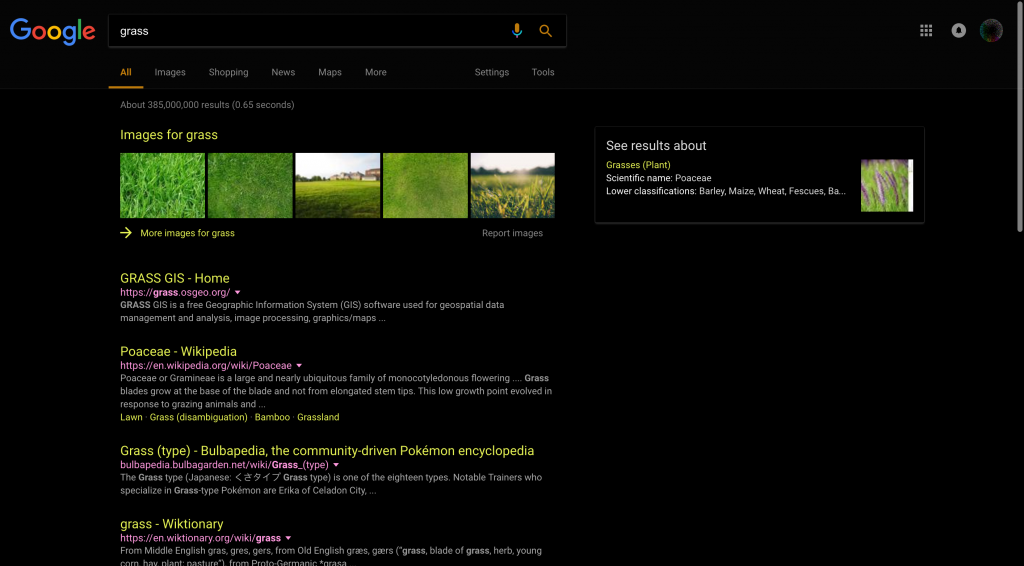Image resolution: width=1024 pixels, height=566 pixels.
Task: Switch to the Images tab
Action: point(170,72)
